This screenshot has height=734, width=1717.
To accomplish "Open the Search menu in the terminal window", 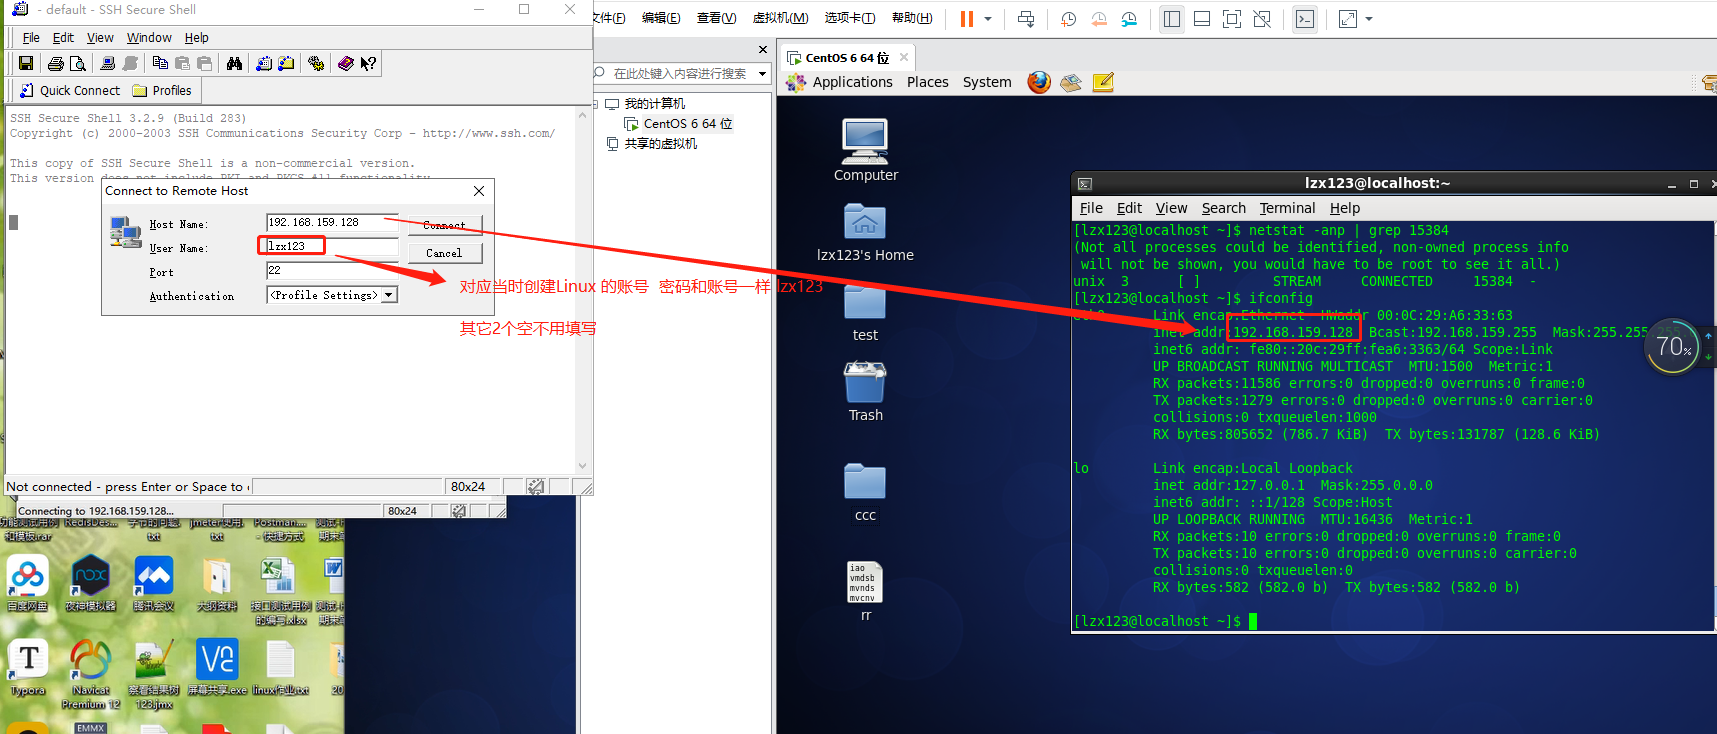I will point(1223,208).
